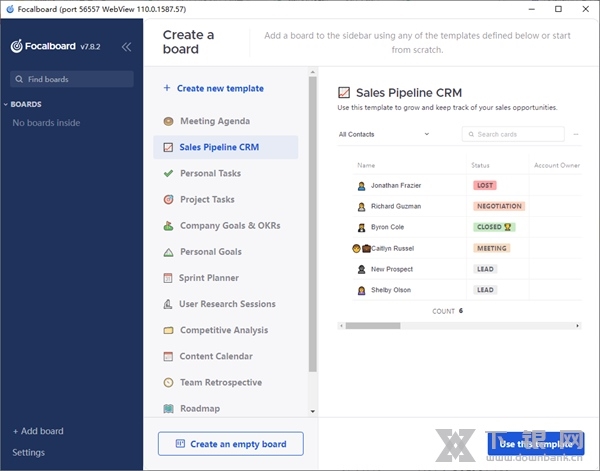Choose the Competitive Analysis template
Screen dimensions: 600x471
pos(223,330)
